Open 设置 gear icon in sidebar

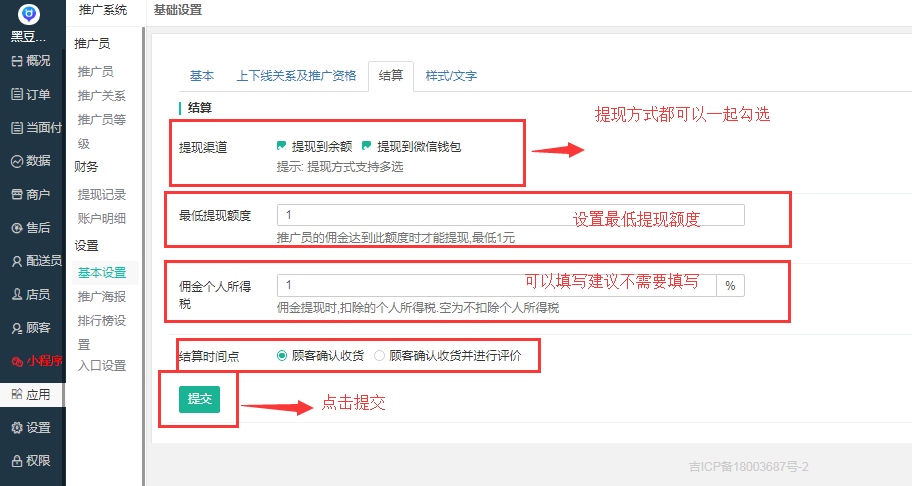pos(17,428)
